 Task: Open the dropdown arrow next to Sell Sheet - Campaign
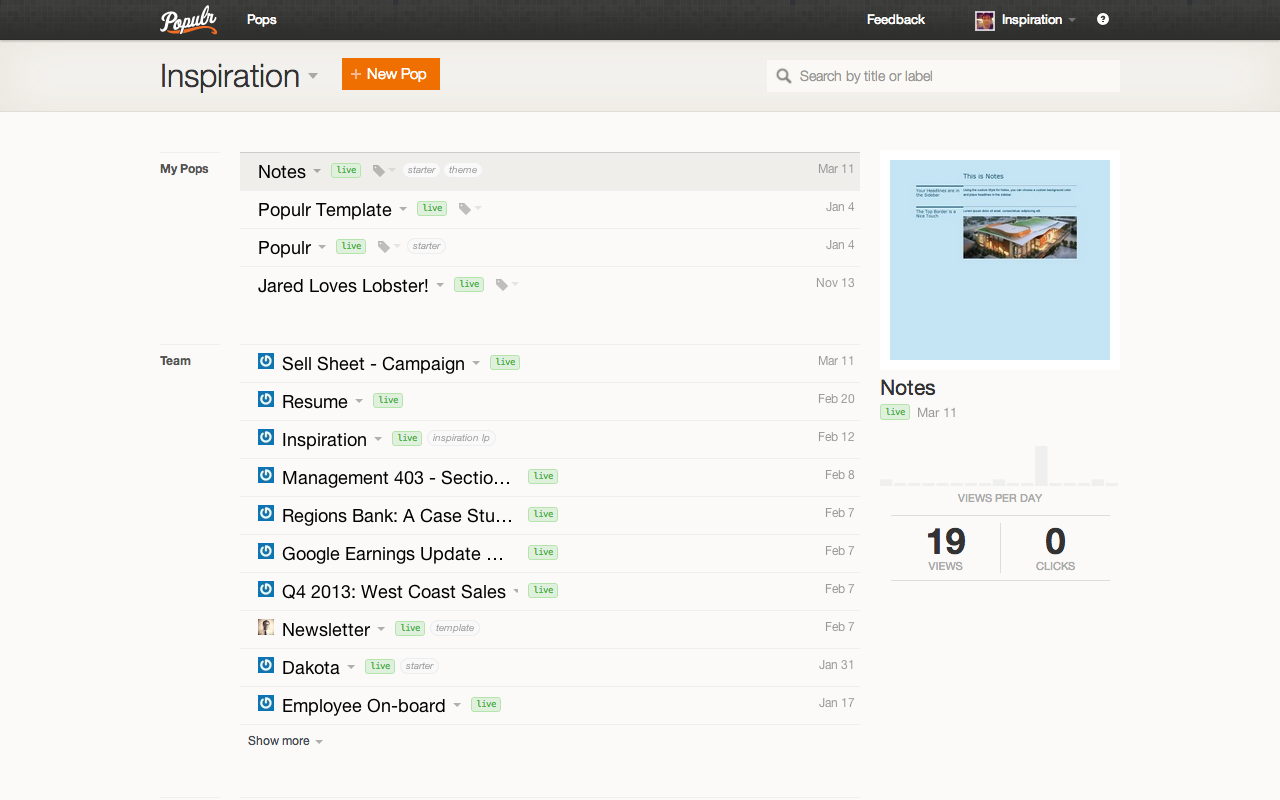[476, 364]
